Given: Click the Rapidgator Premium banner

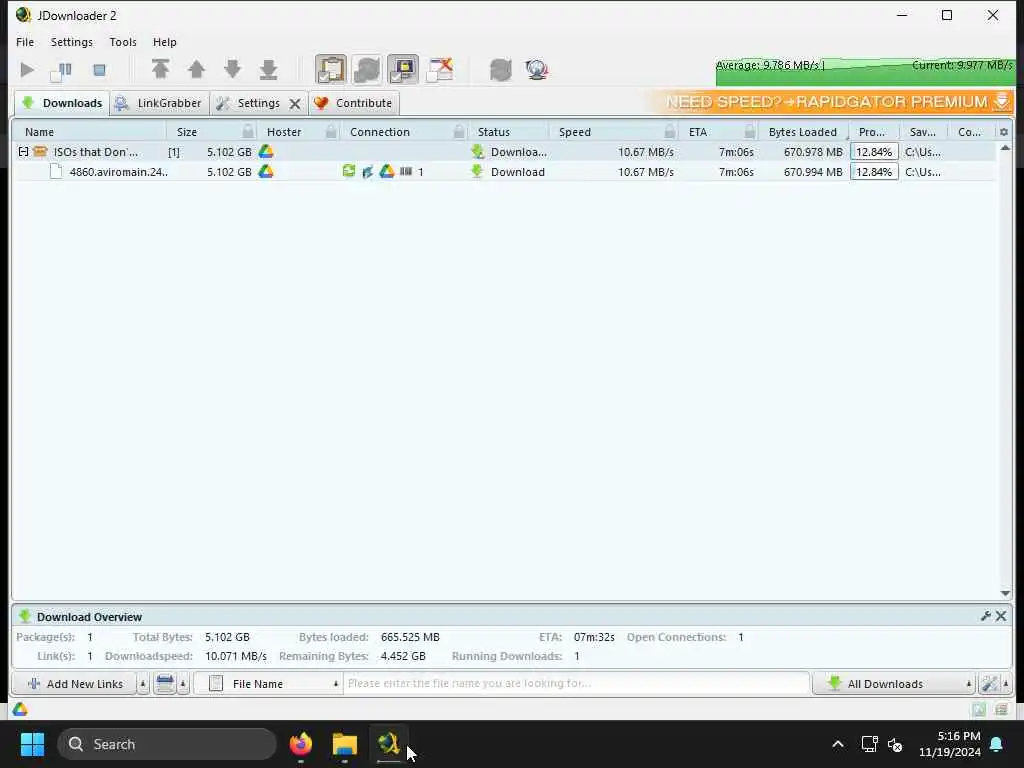Looking at the screenshot, I should click(x=831, y=102).
